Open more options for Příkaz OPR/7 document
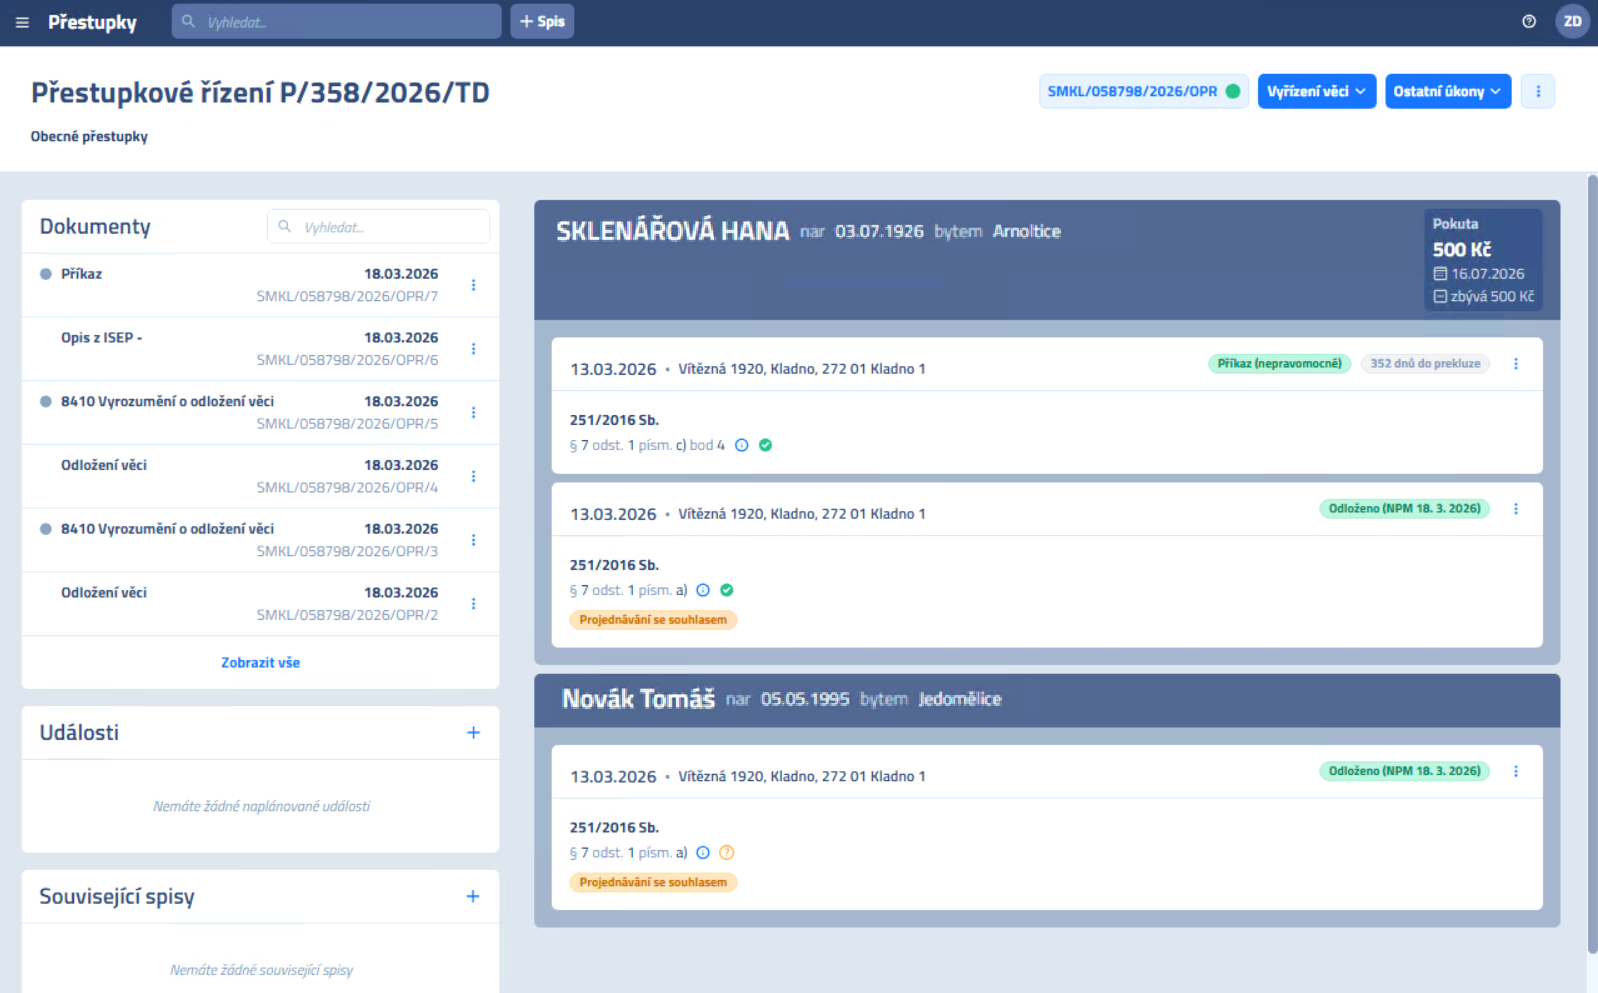 click(473, 285)
